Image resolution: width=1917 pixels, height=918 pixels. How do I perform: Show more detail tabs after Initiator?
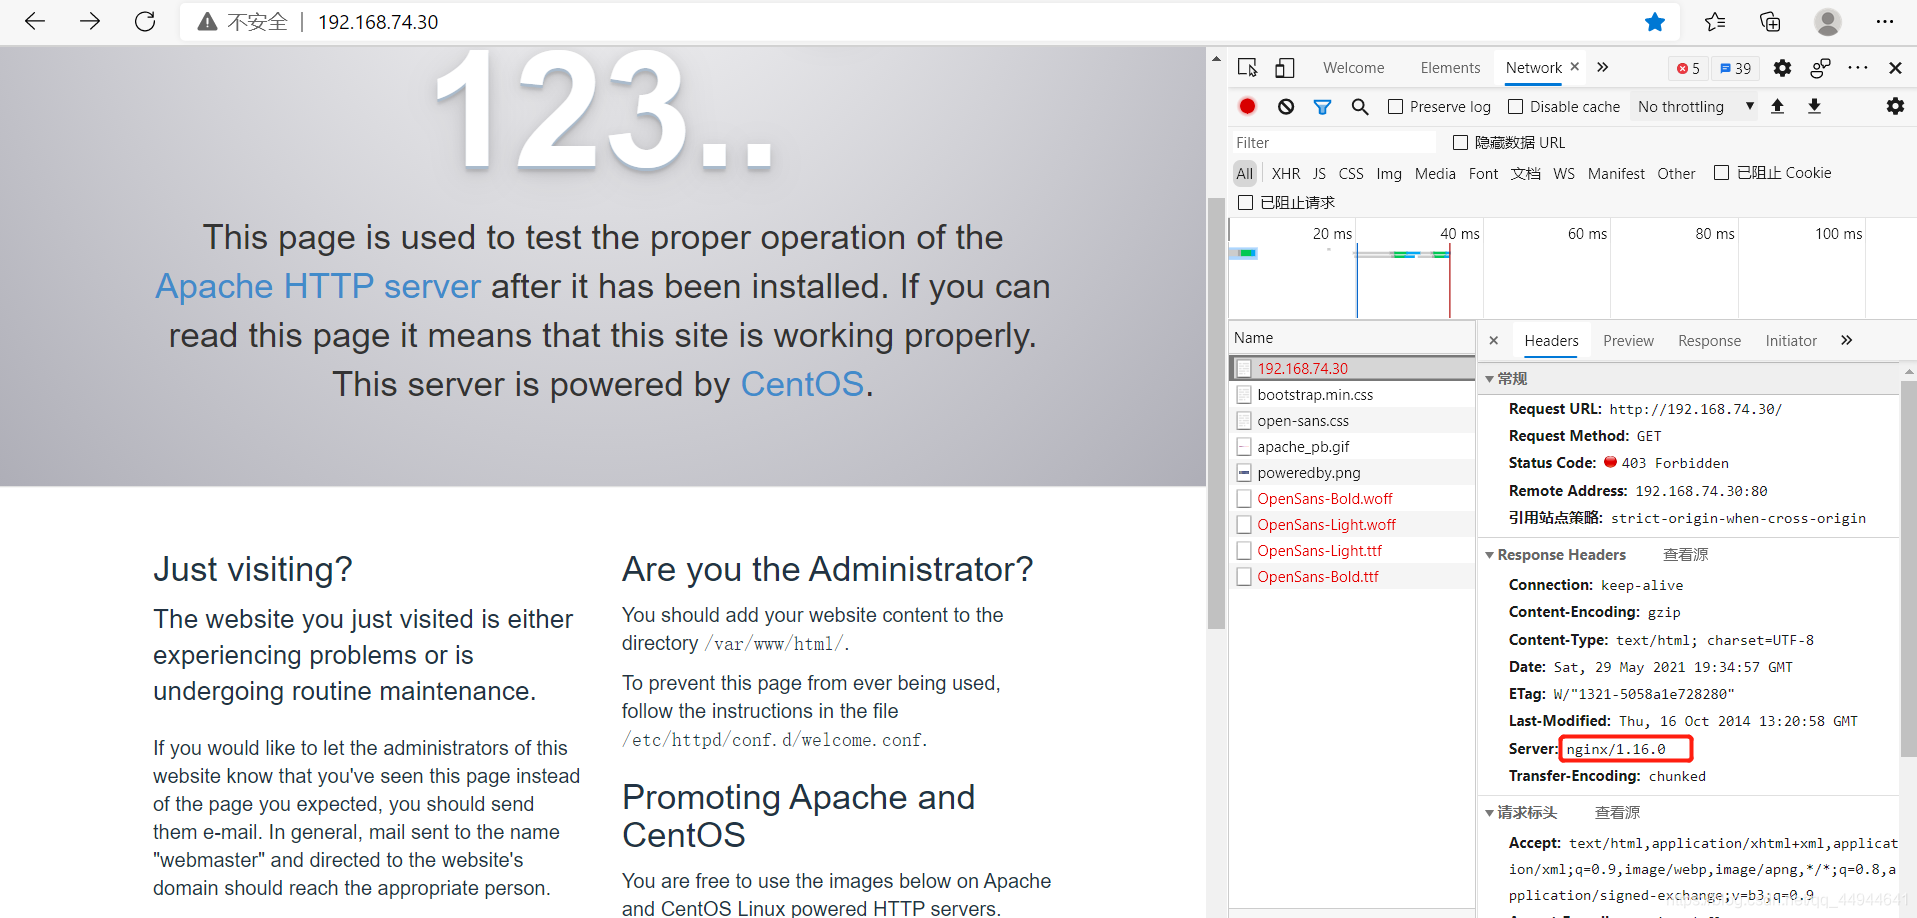1846,340
